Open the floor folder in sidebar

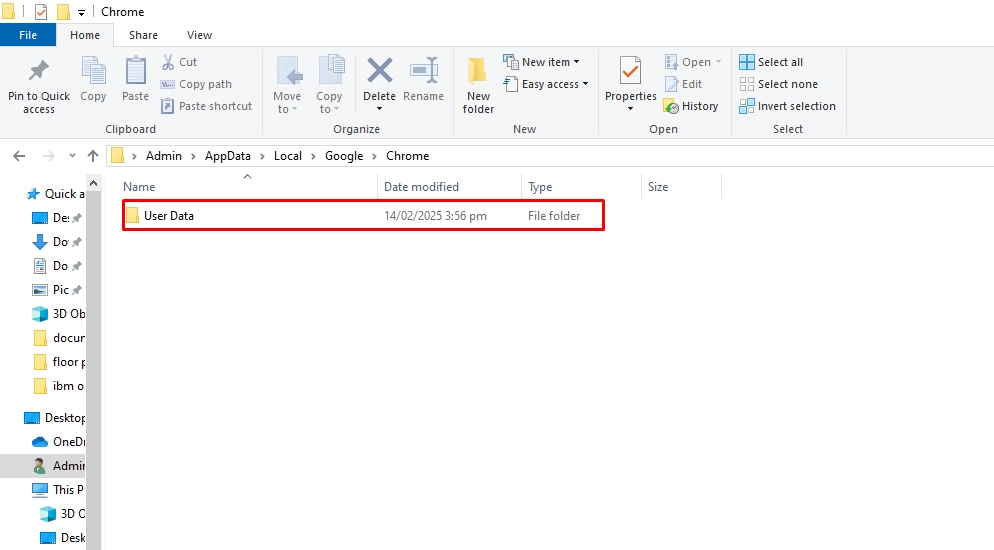coord(58,362)
